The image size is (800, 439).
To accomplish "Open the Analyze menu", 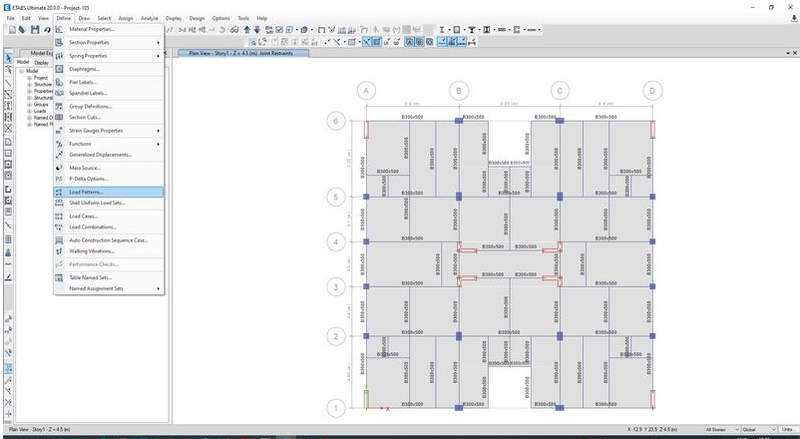I will point(149,18).
